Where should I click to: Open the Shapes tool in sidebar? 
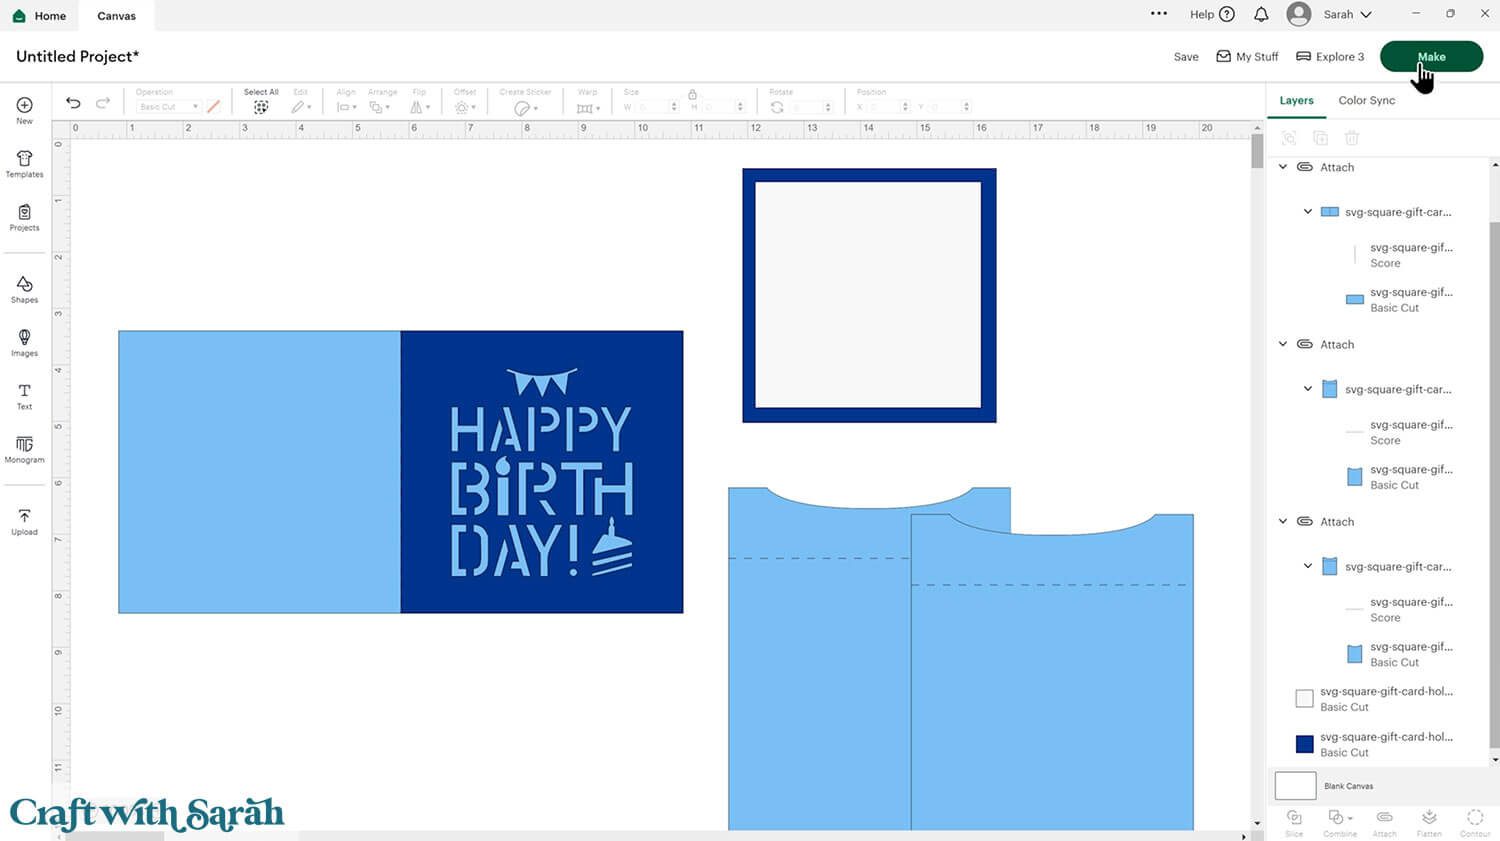tap(24, 289)
